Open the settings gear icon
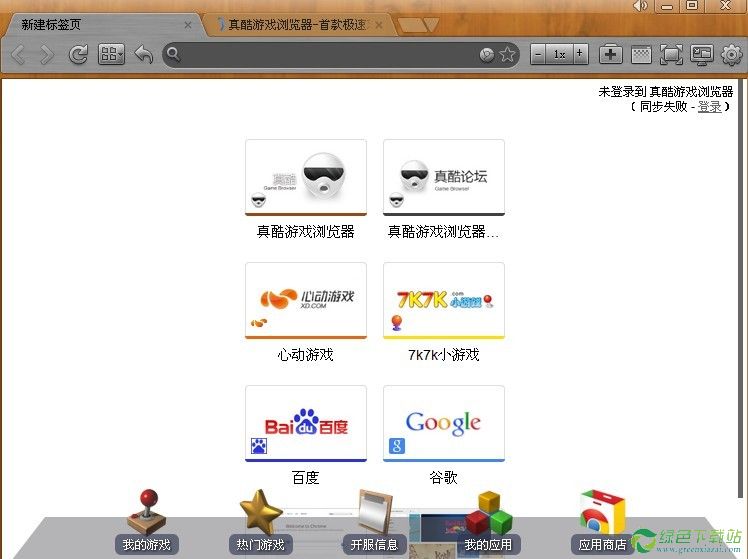 [732, 55]
